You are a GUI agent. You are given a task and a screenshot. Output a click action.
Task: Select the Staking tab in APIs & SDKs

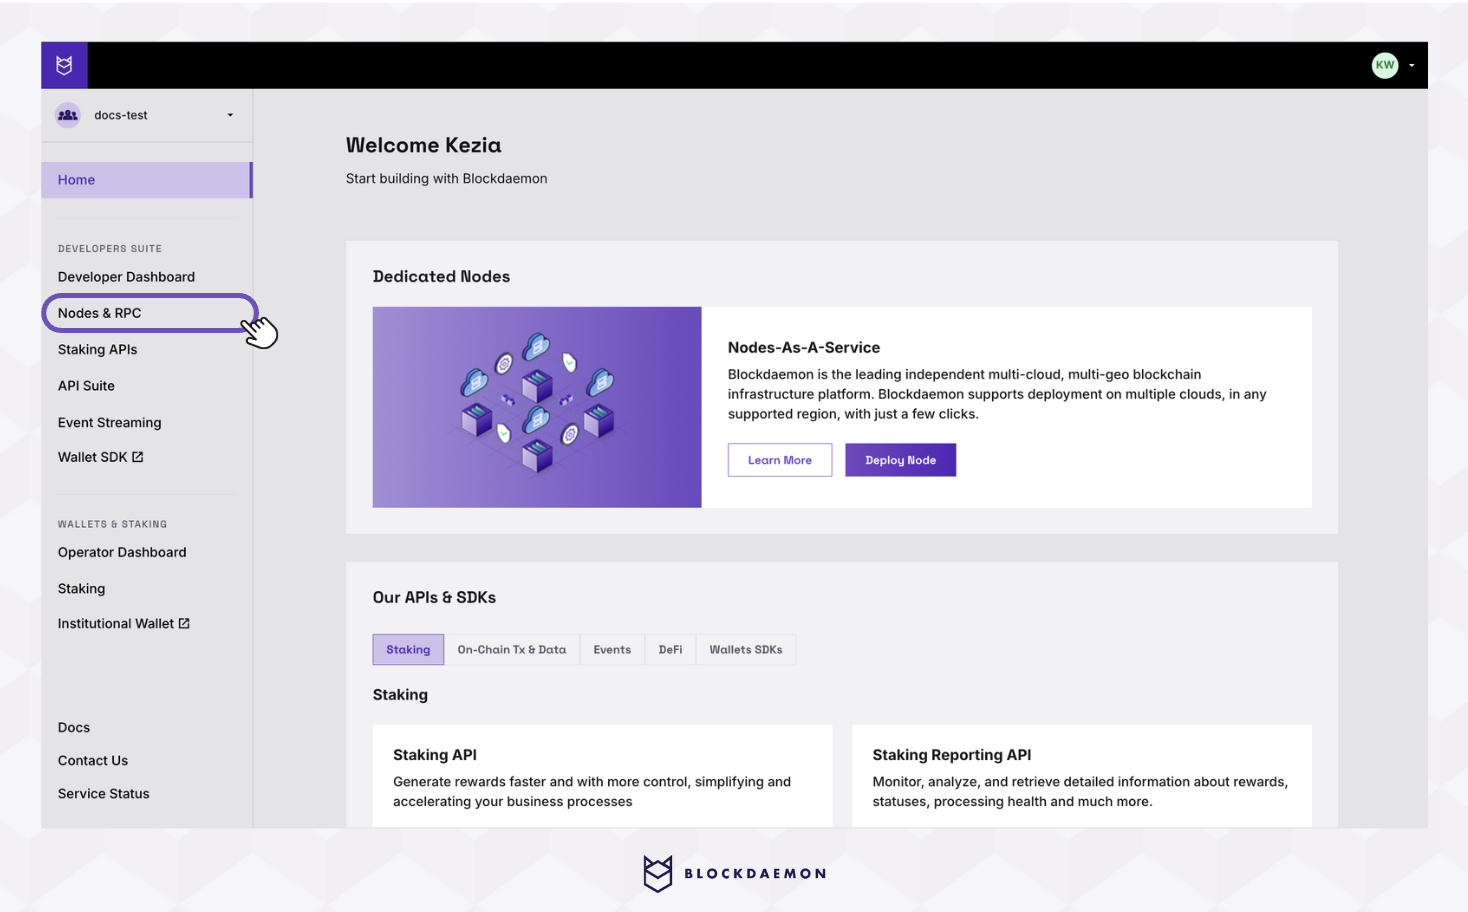408,650
